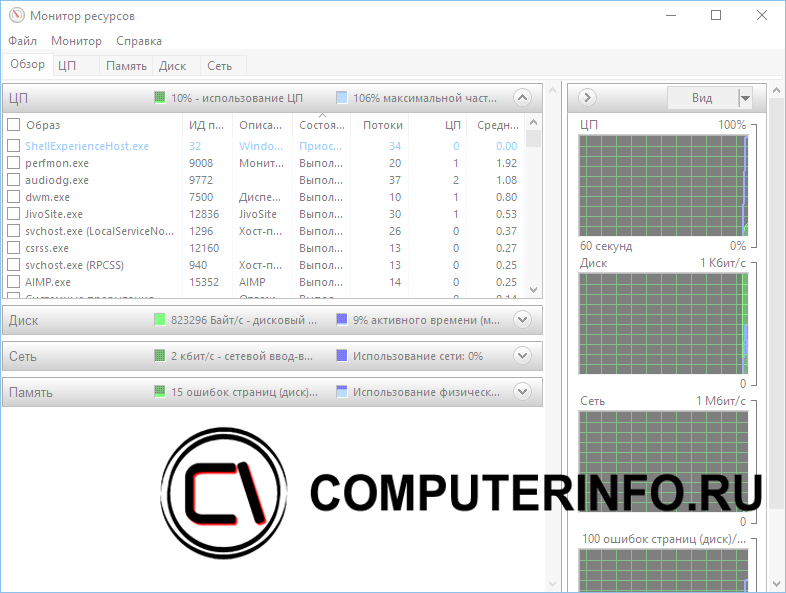Click the green CPU usage legend square
Viewport: 786px width, 593px height.
(159, 98)
